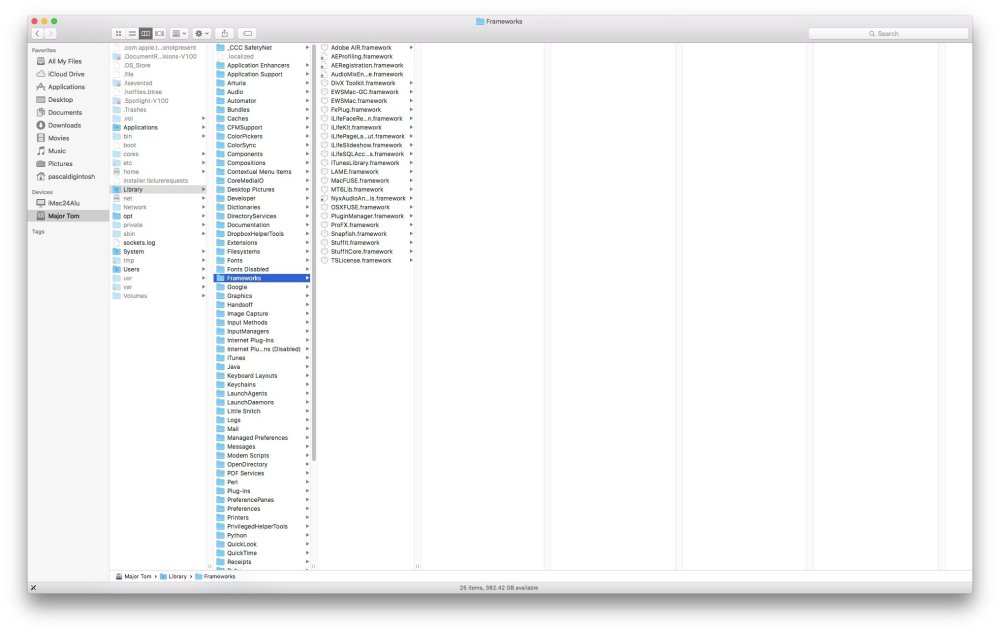Click the second column's vertical scrollbar

pyautogui.click(x=314, y=252)
